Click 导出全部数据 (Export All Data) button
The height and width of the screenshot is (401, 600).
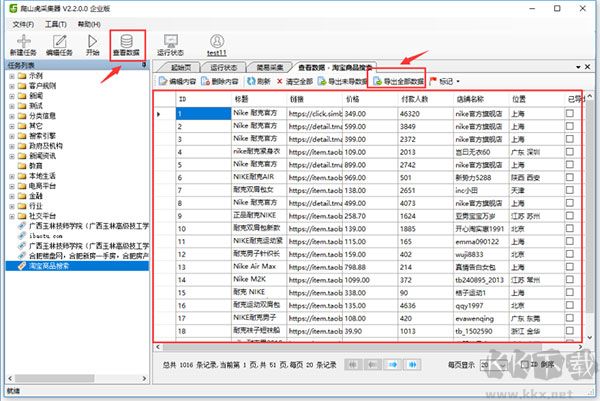coord(398,81)
